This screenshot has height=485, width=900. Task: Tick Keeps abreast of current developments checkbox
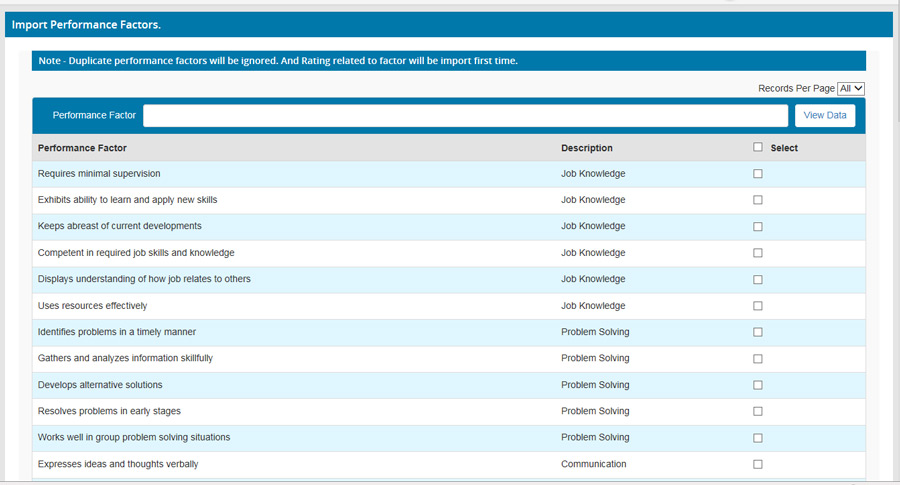pos(758,226)
